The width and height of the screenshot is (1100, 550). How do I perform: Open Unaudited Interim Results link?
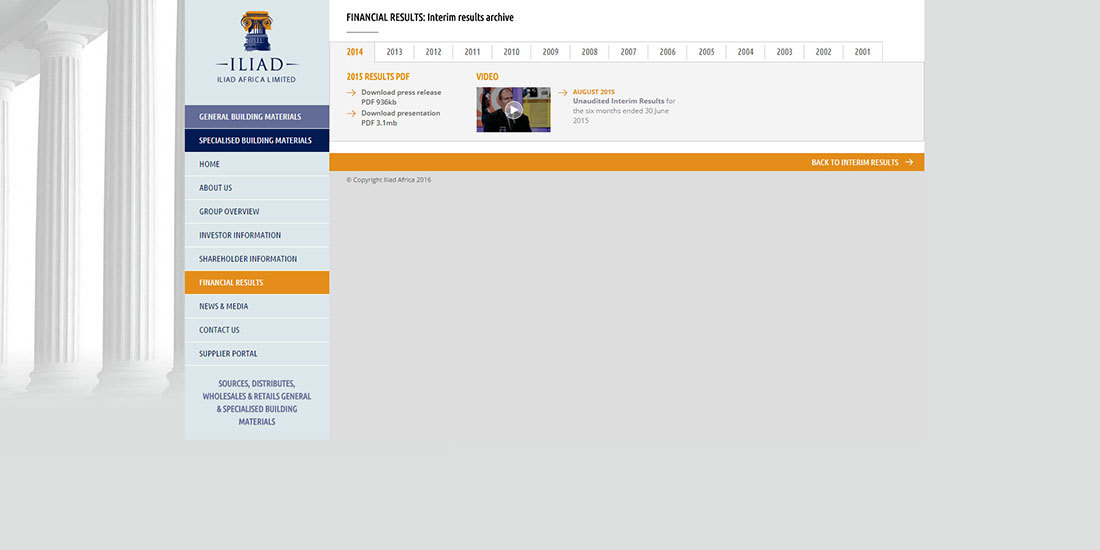[x=618, y=101]
